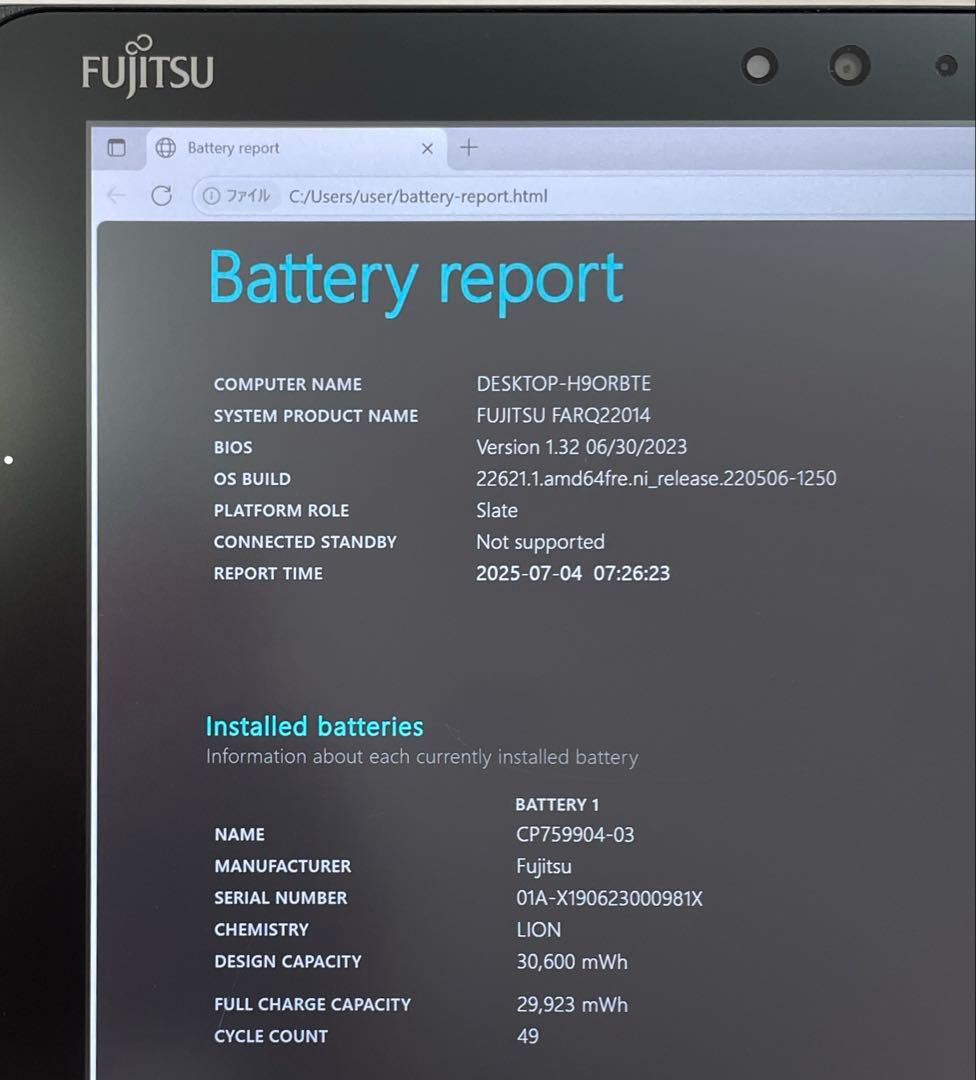Go back with the back arrow
Image resolution: width=976 pixels, height=1080 pixels.
[x=116, y=196]
